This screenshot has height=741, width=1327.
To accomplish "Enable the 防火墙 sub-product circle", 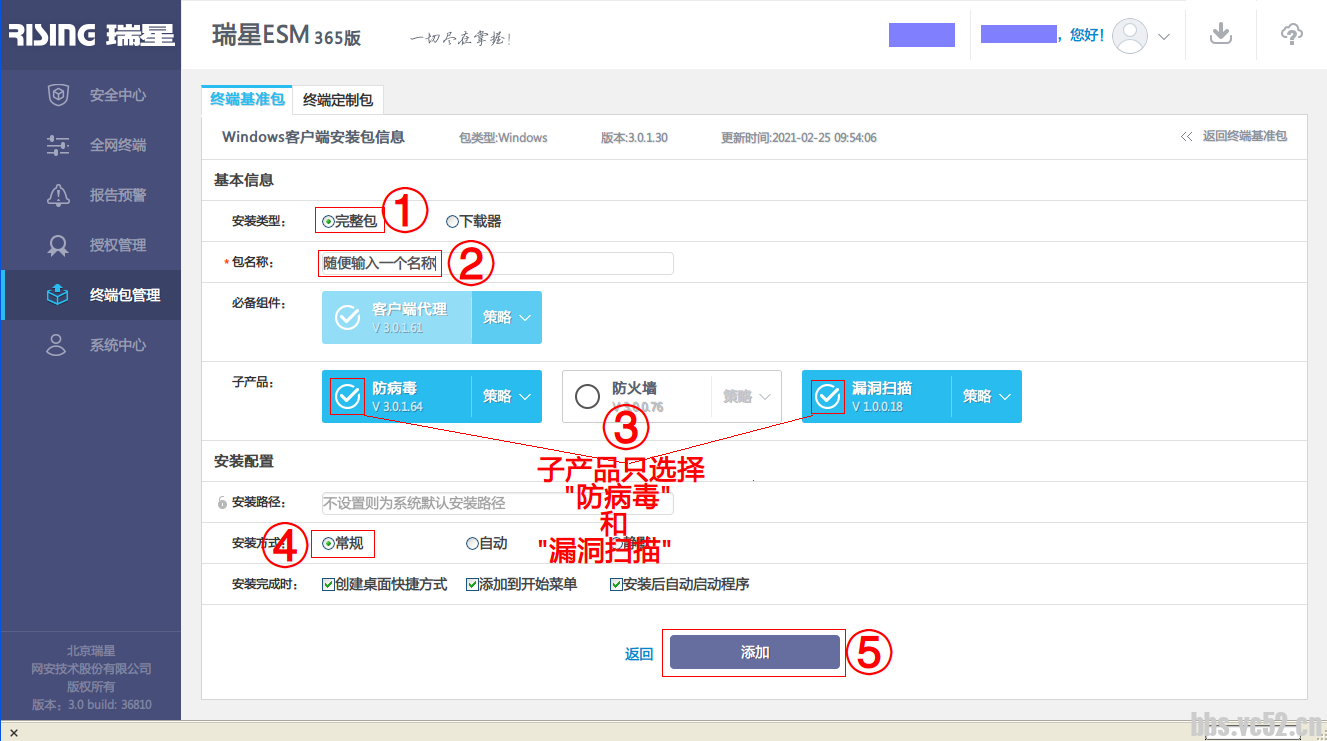I will 588,396.
